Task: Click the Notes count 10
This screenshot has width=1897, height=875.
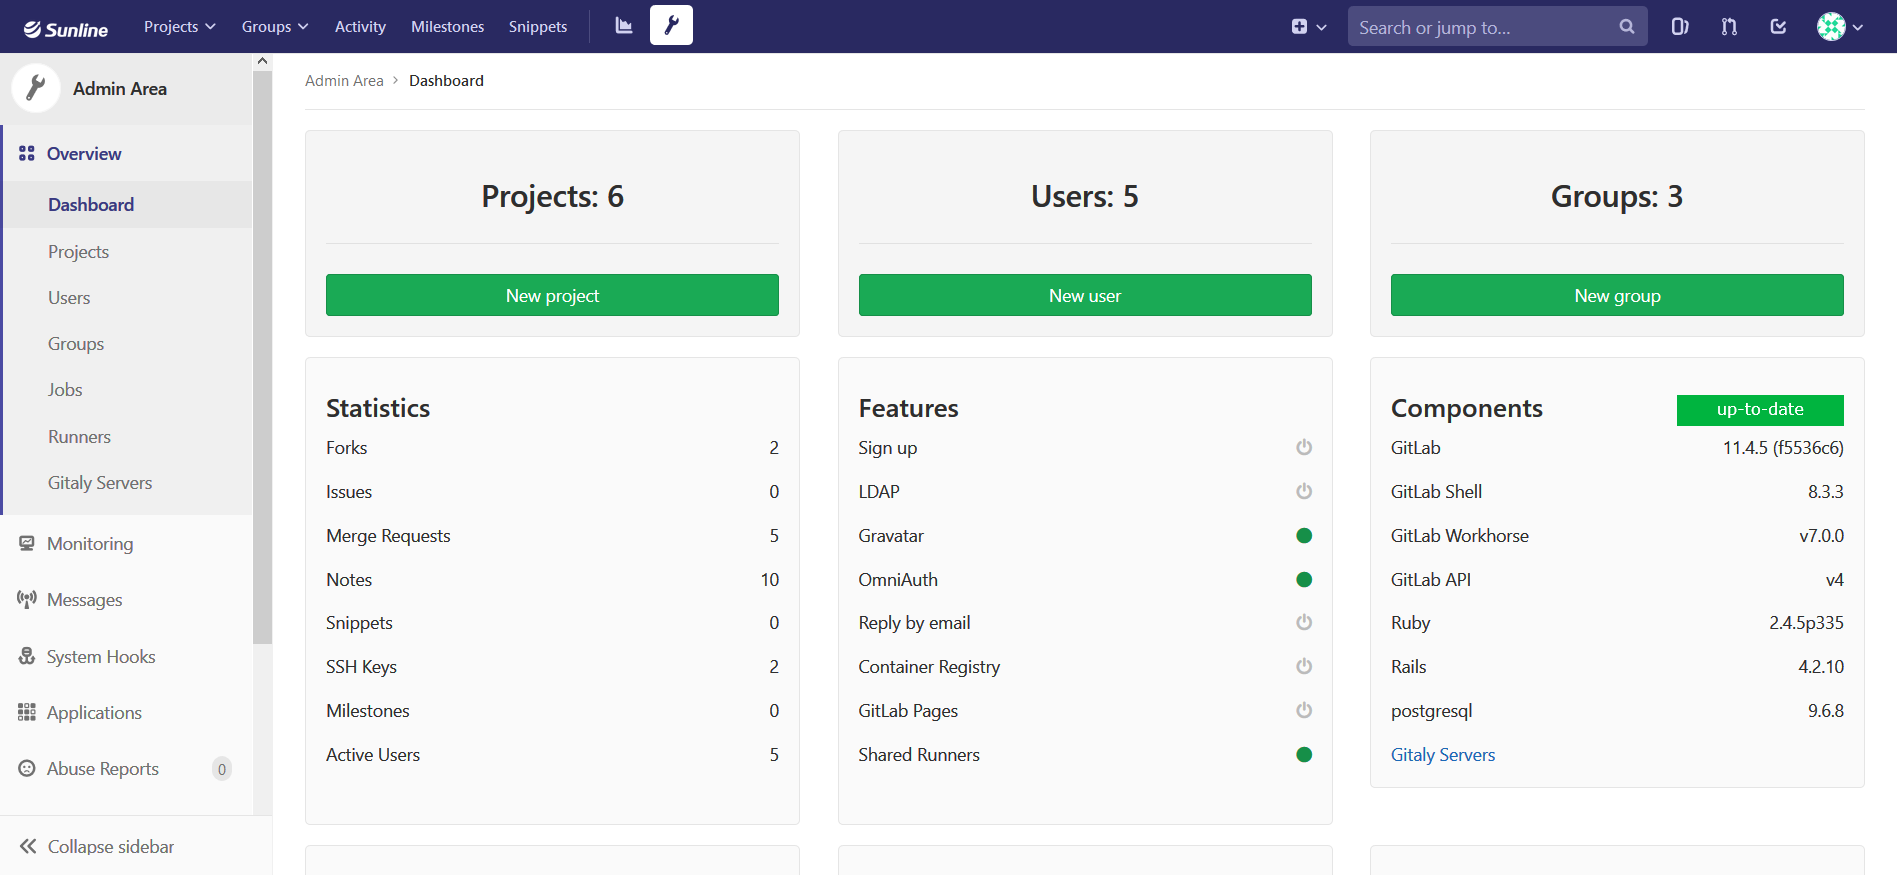Action: 770,579
